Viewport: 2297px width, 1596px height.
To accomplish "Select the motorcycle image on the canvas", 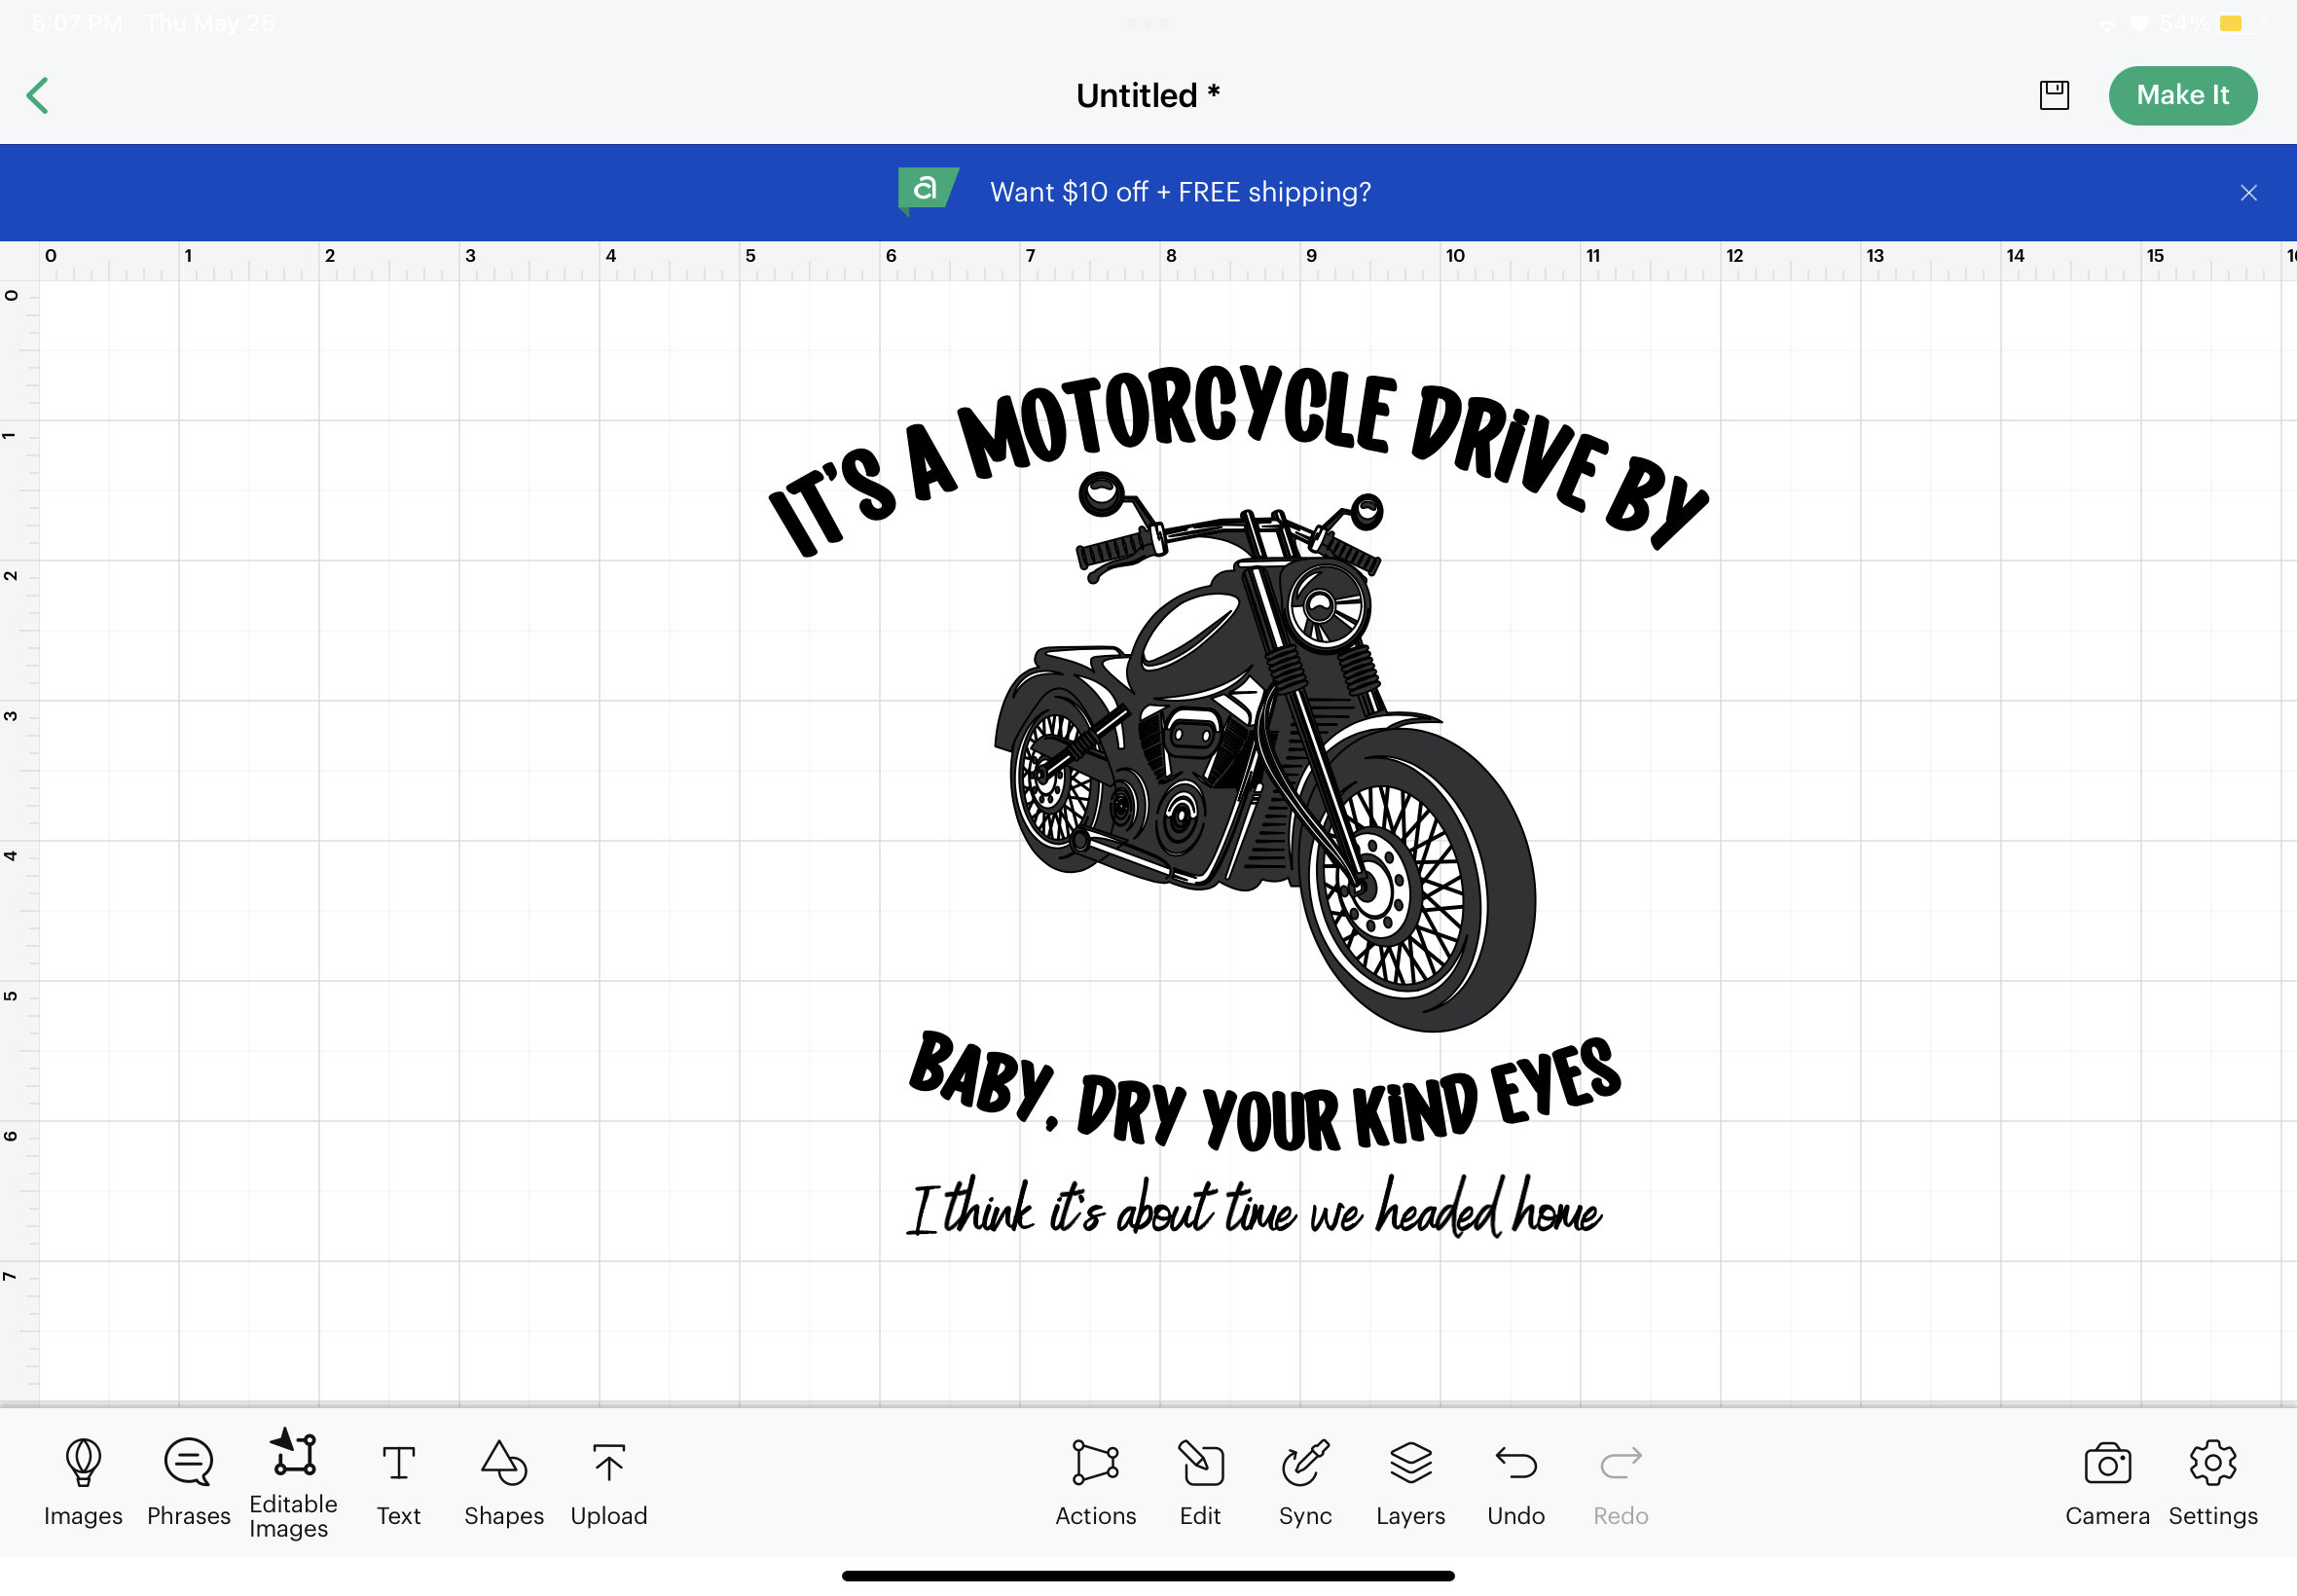I will [1265, 751].
